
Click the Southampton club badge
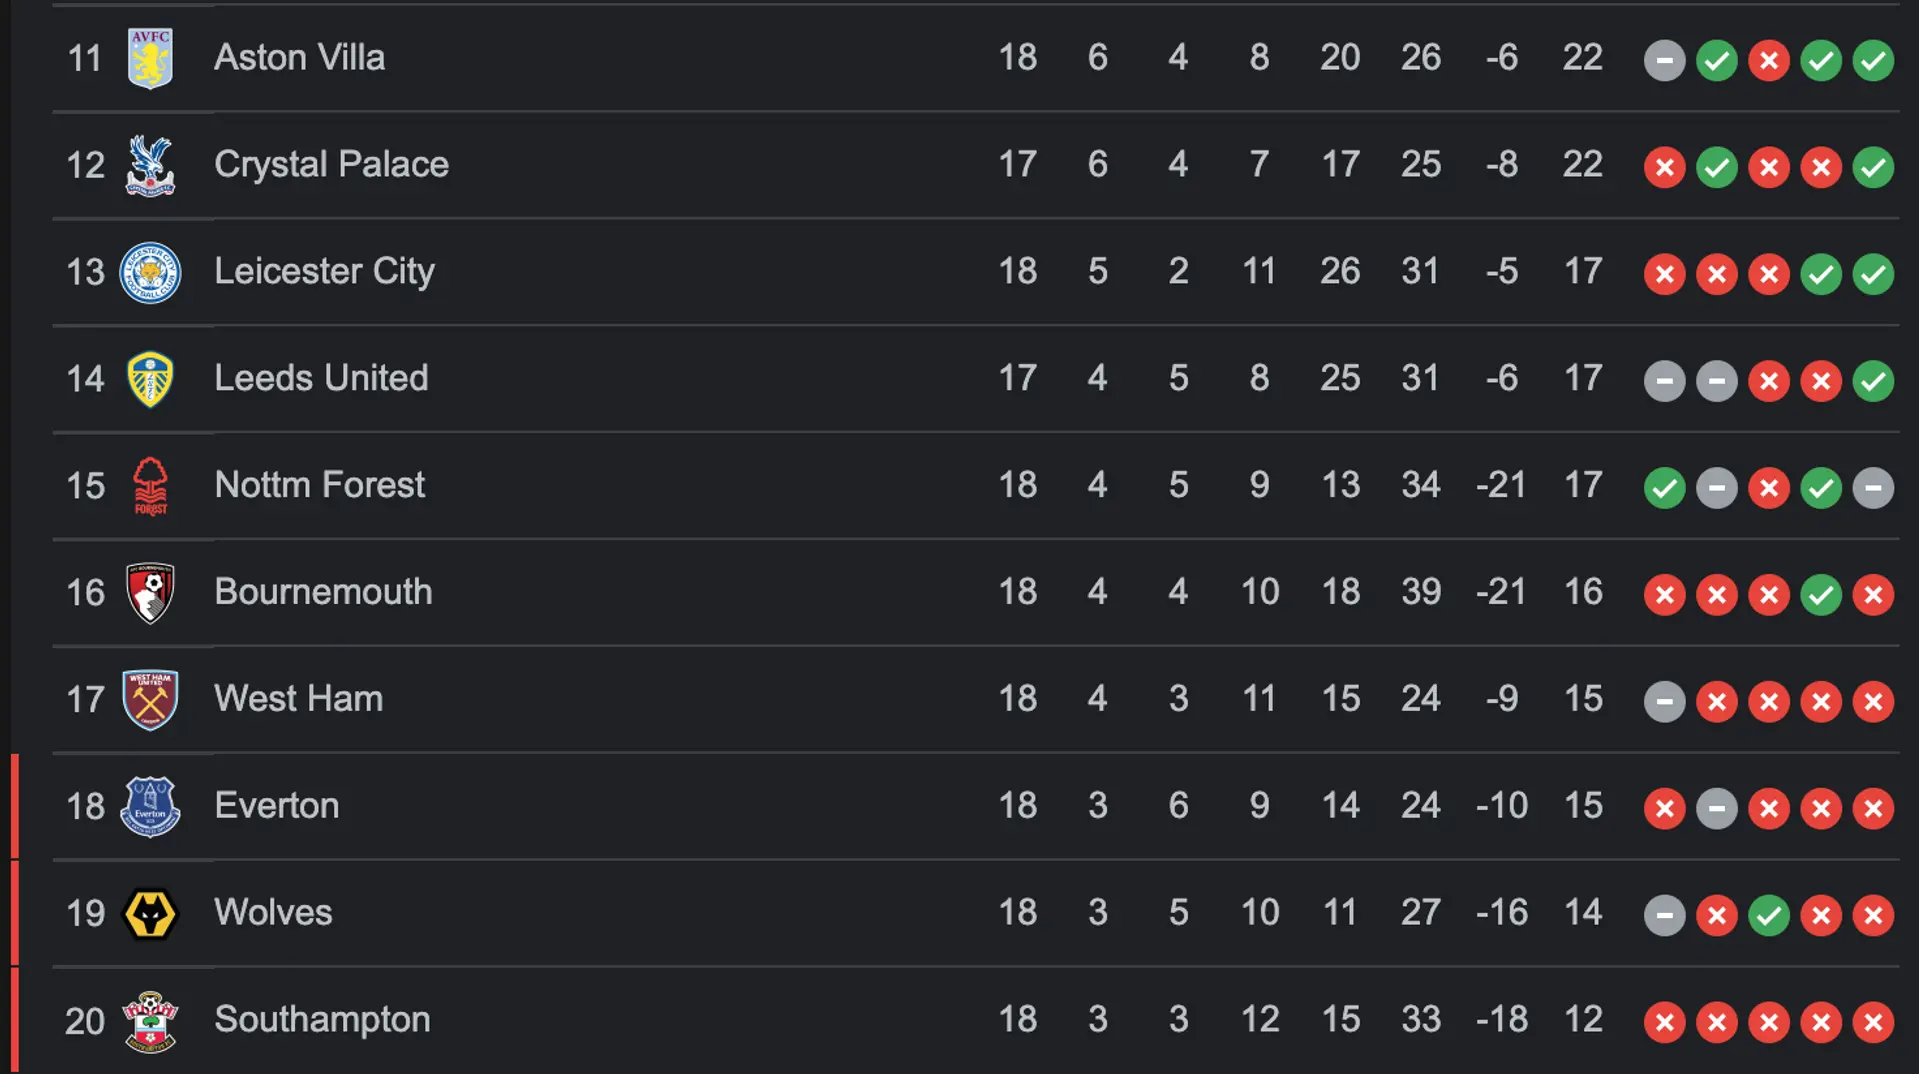pos(150,1021)
